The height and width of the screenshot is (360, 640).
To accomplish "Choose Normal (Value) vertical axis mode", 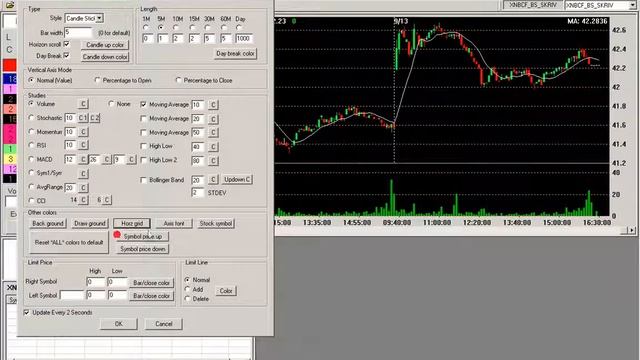I will point(31,80).
